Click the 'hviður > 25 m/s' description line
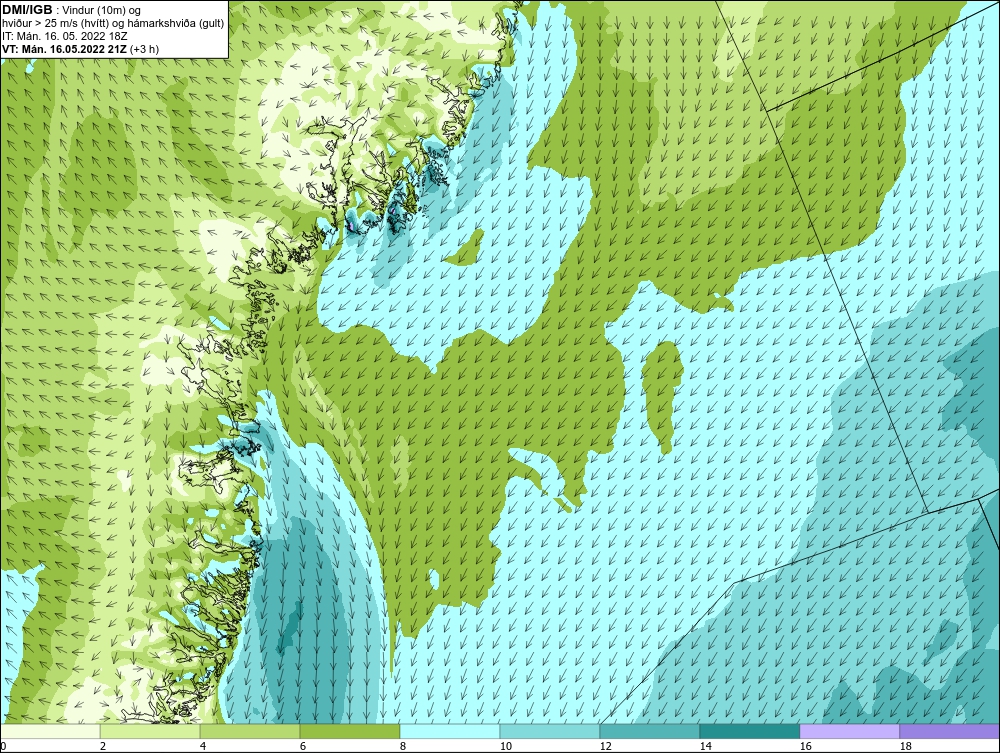The image size is (1000, 753). [113, 24]
